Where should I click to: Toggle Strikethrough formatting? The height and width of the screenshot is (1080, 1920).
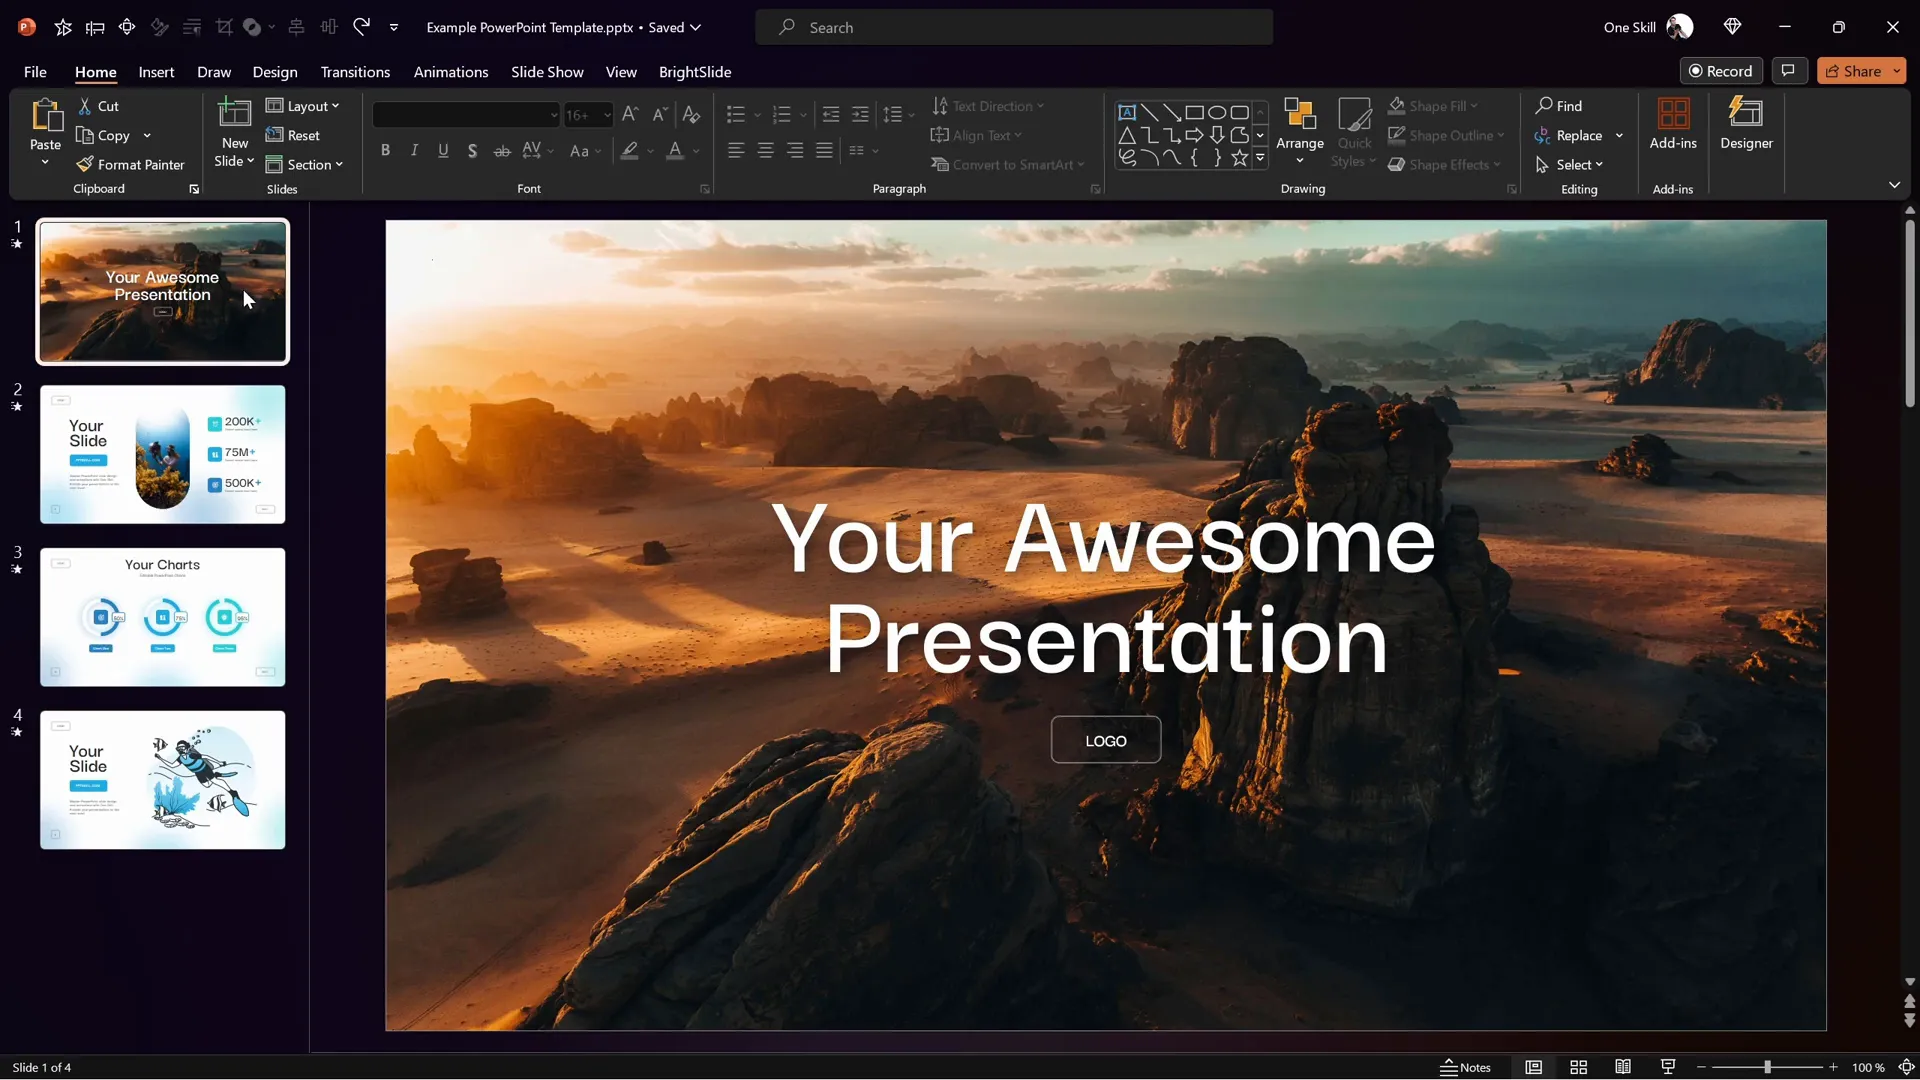tap(502, 150)
